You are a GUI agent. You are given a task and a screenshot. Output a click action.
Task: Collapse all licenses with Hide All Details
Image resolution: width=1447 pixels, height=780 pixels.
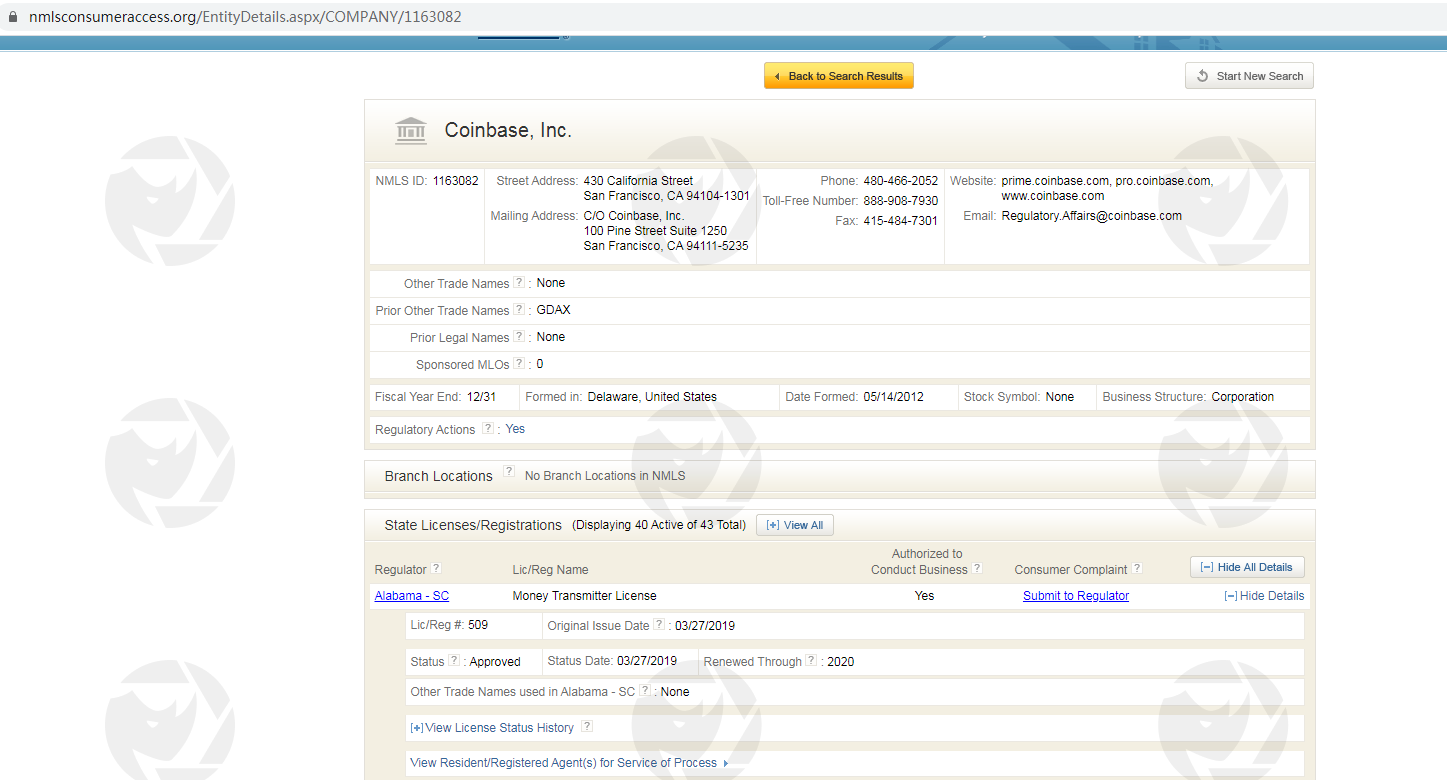click(x=1247, y=567)
